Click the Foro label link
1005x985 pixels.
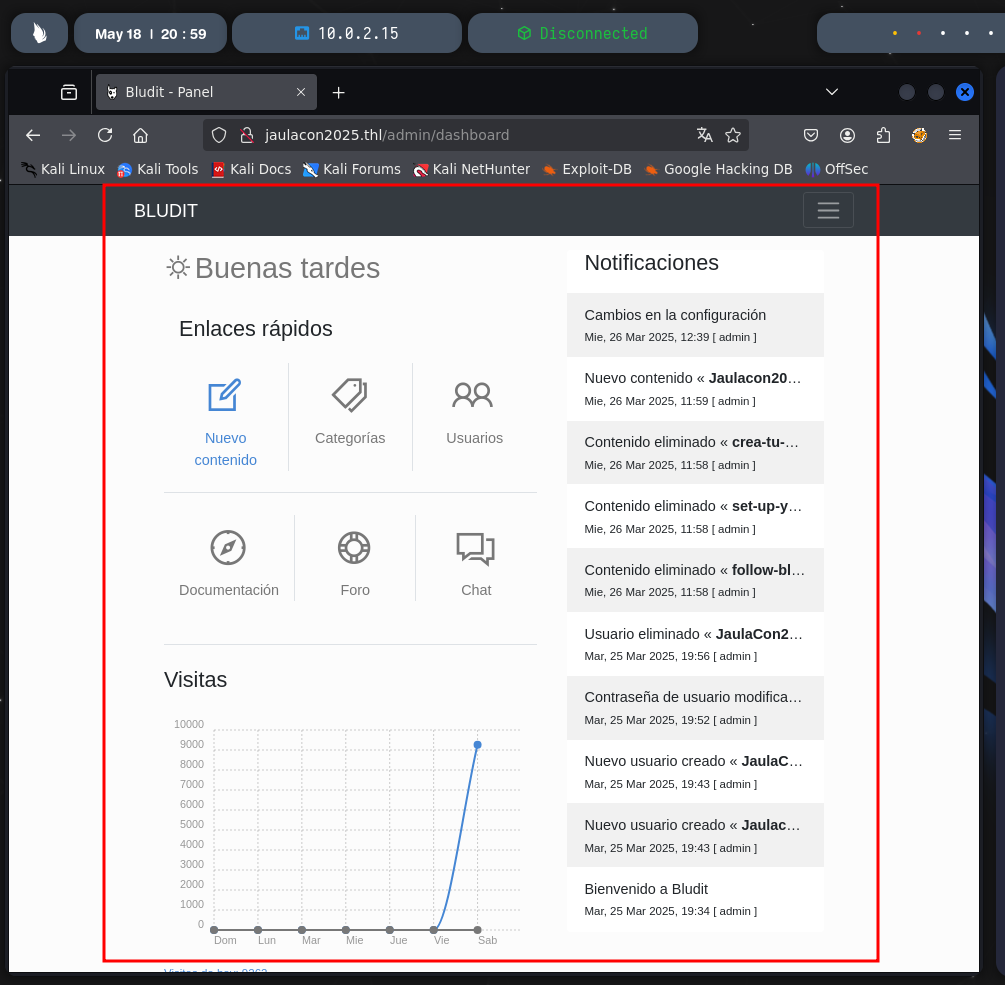pos(355,590)
